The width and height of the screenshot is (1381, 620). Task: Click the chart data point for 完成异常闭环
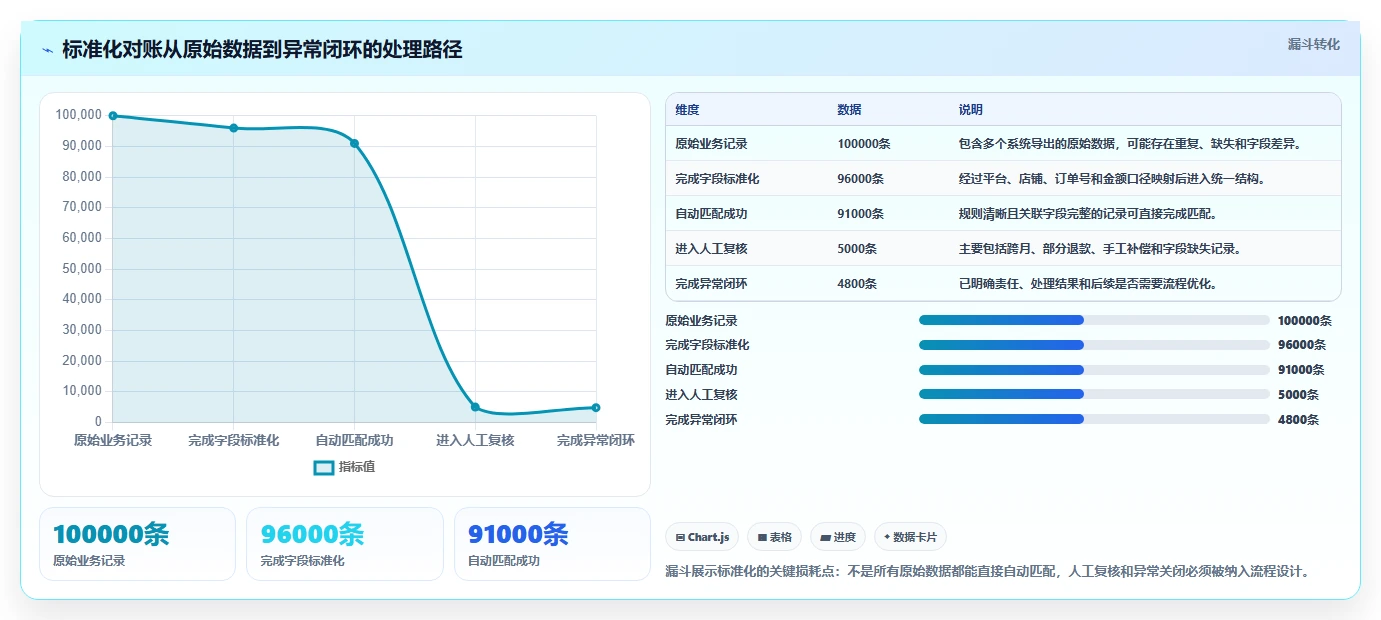pos(596,407)
